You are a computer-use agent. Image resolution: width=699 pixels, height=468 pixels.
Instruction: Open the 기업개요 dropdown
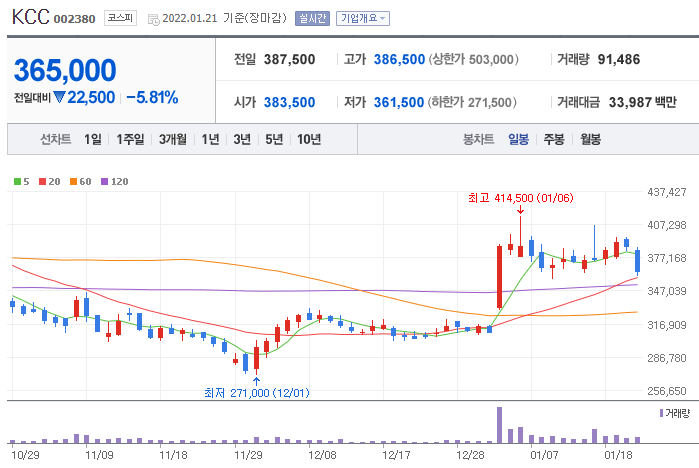pos(362,18)
